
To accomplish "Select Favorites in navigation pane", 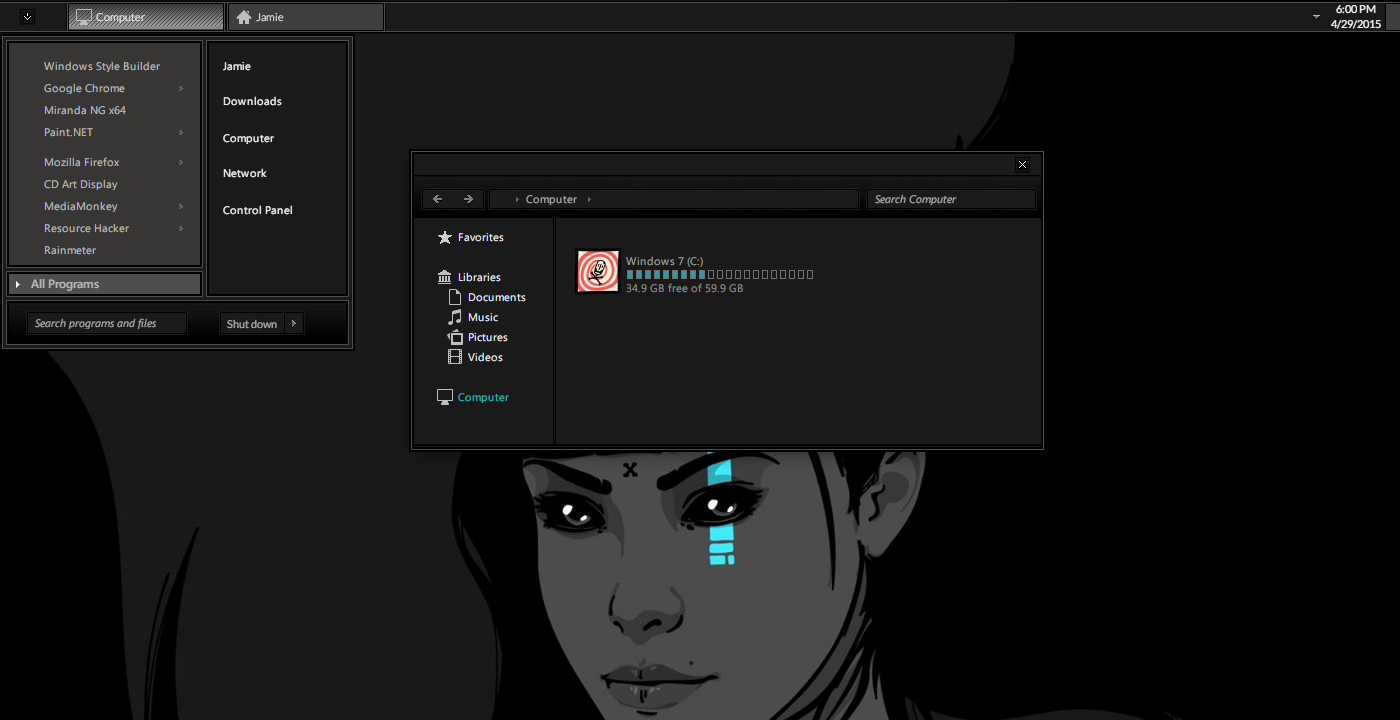I will (x=481, y=237).
